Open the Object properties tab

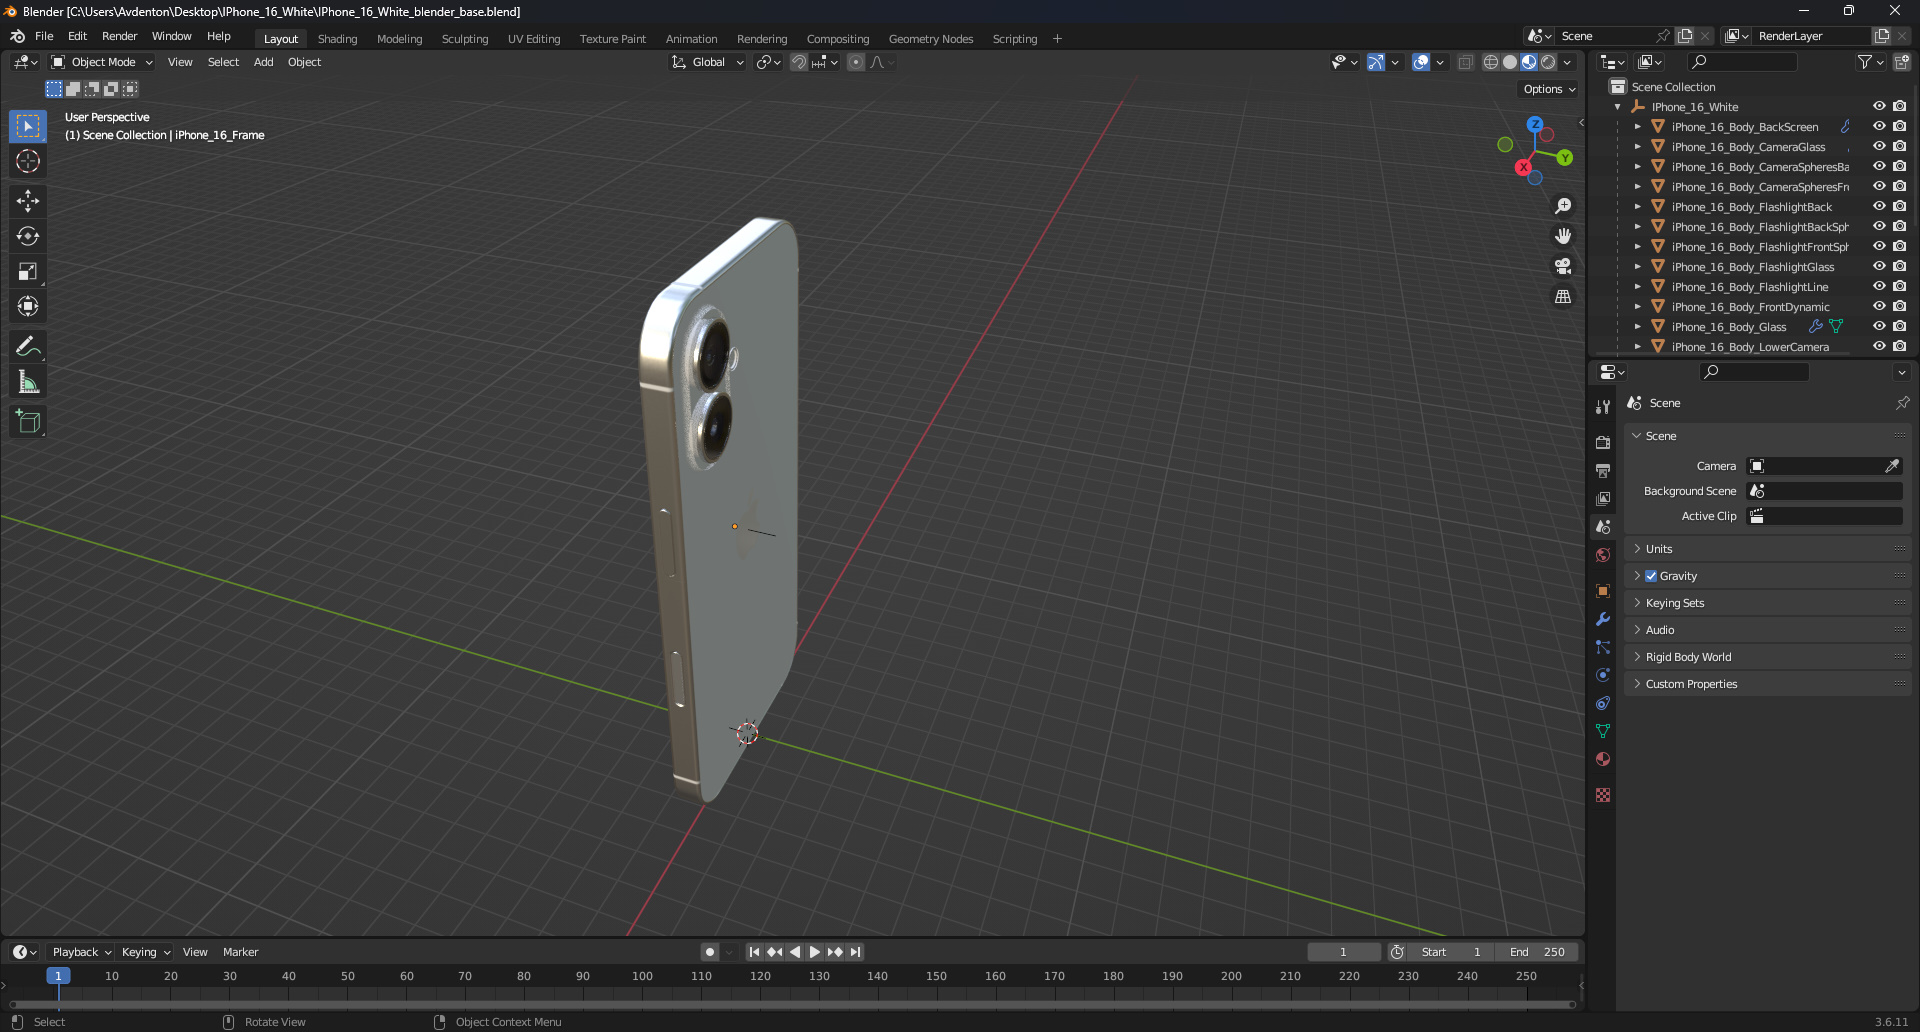pyautogui.click(x=1603, y=591)
